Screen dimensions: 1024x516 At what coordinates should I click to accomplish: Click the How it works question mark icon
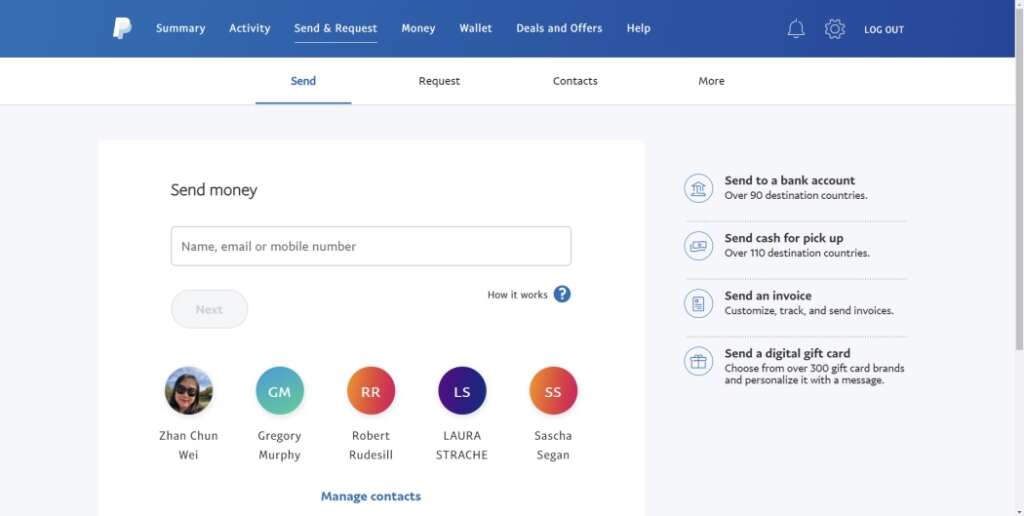pyautogui.click(x=562, y=294)
